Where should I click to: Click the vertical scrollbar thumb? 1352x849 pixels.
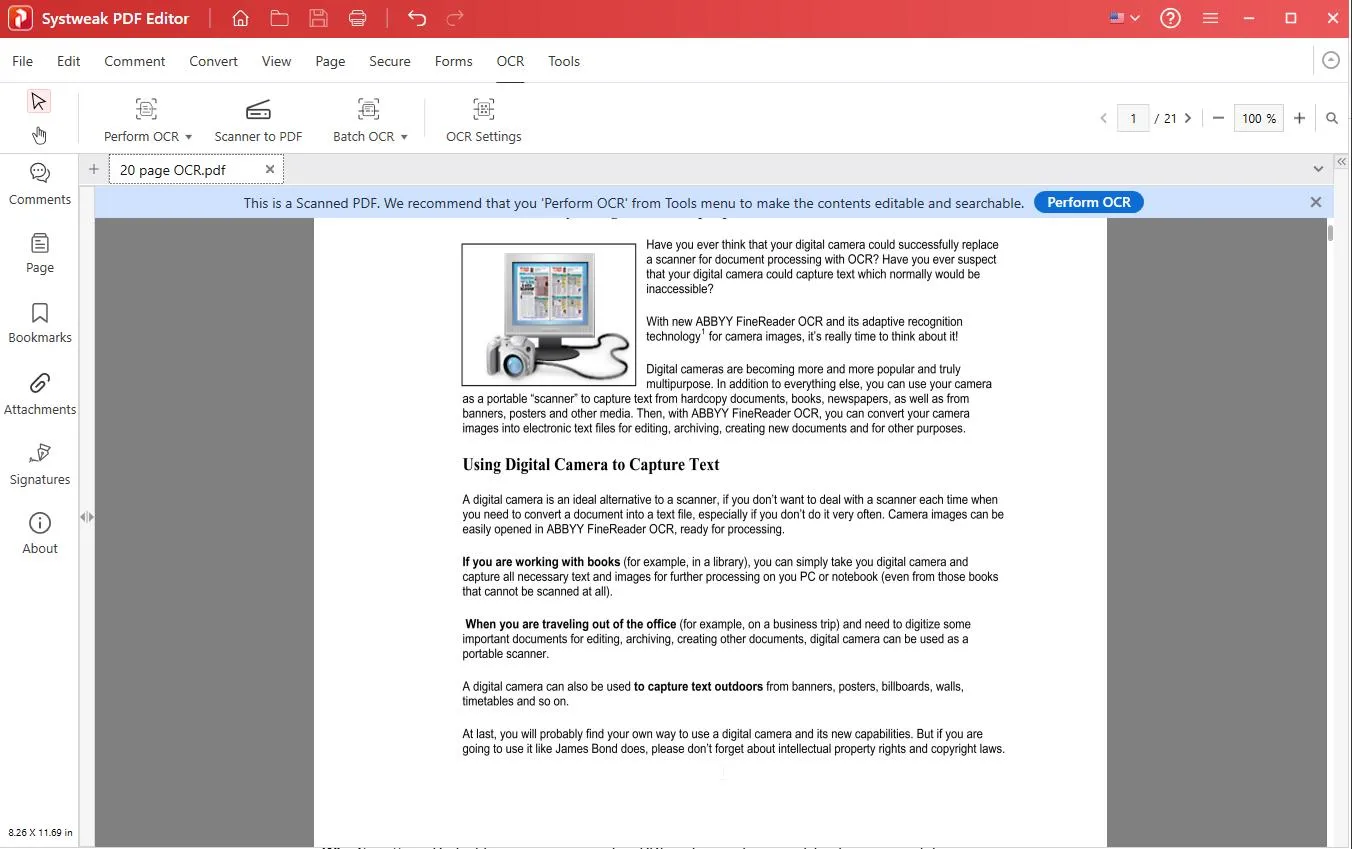tap(1331, 233)
